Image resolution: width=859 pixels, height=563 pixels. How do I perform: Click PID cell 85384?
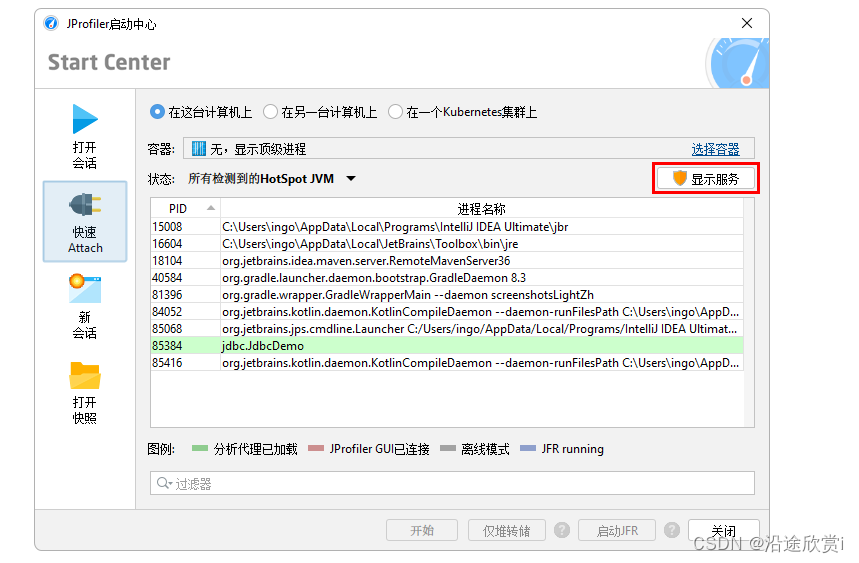(186, 346)
